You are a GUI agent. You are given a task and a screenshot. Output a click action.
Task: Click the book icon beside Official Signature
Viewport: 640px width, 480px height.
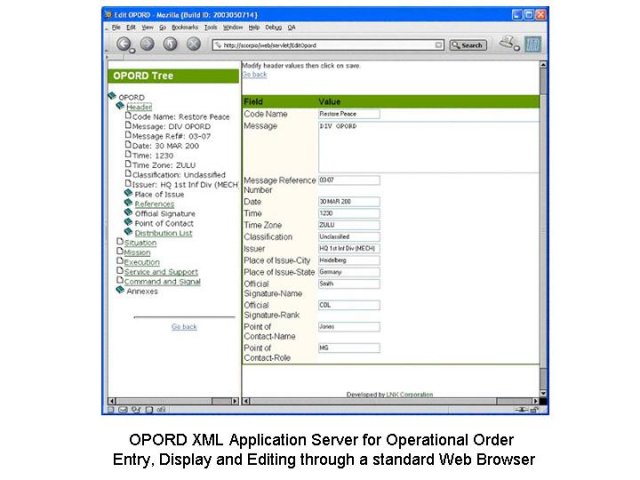pyautogui.click(x=128, y=213)
